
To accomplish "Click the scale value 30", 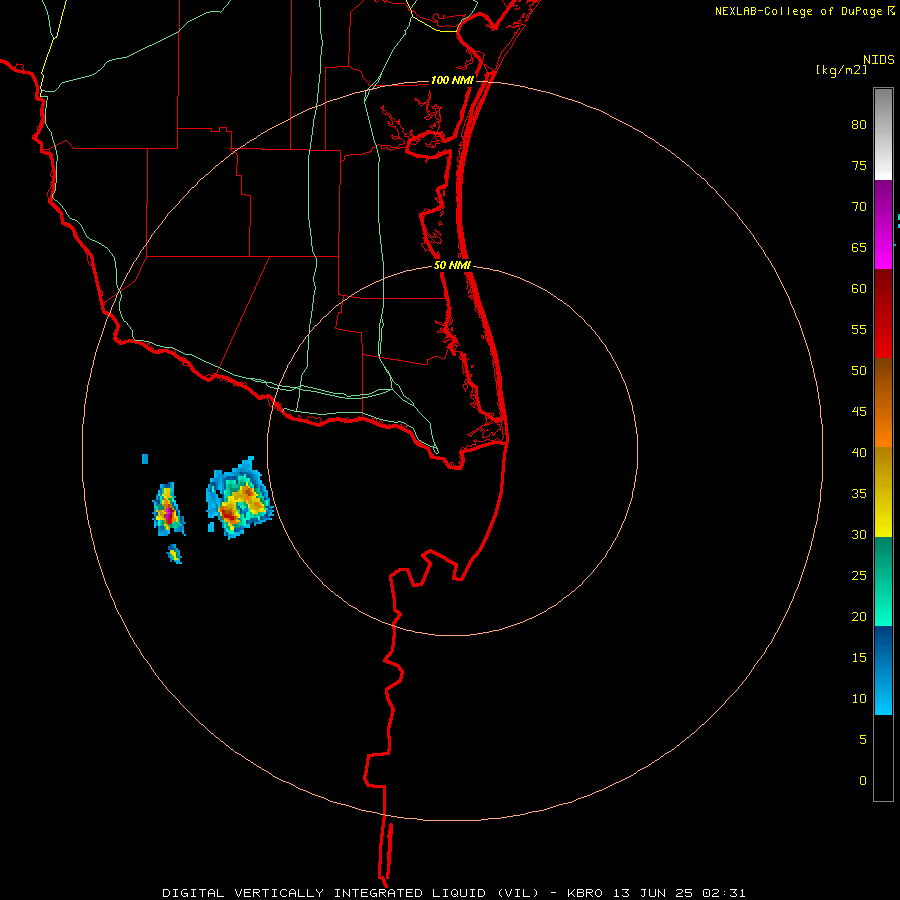I will (859, 534).
